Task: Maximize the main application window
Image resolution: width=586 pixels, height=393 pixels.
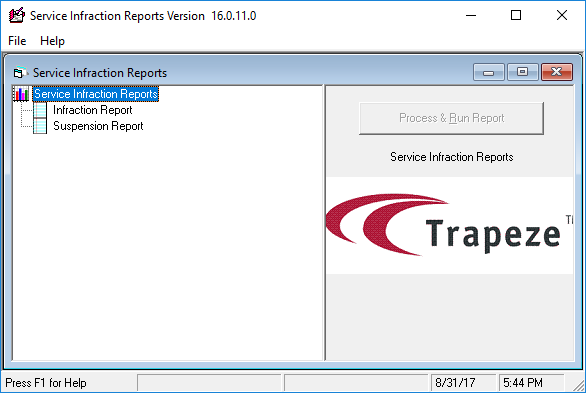Action: [516, 16]
